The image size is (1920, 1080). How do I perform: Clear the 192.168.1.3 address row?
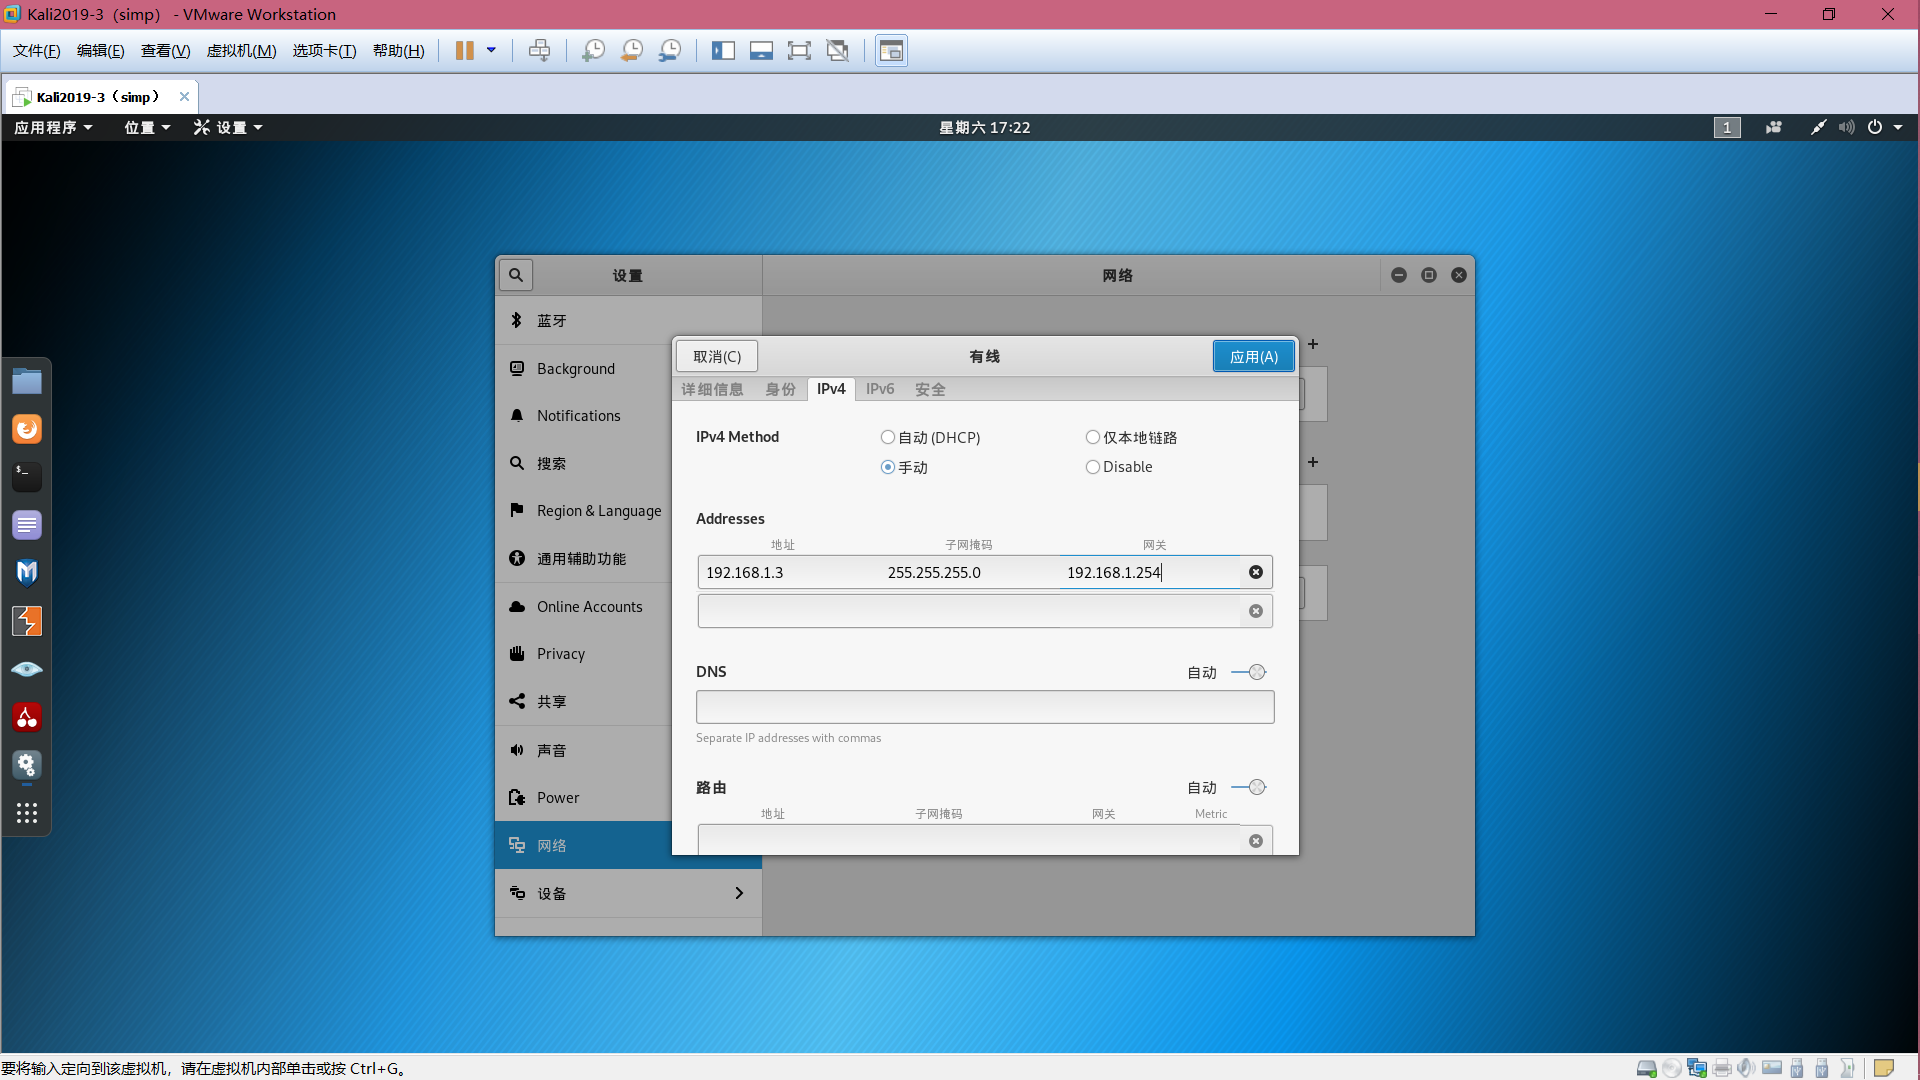[x=1256, y=572]
